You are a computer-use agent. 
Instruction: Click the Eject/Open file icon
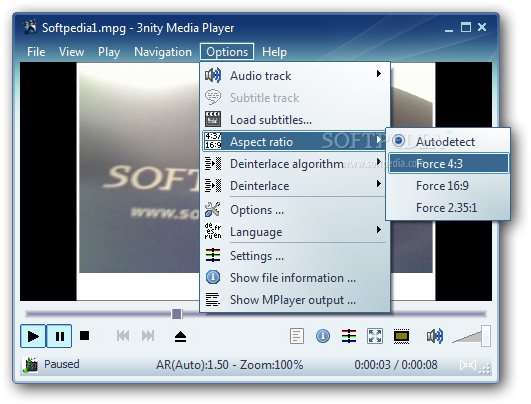click(x=180, y=337)
